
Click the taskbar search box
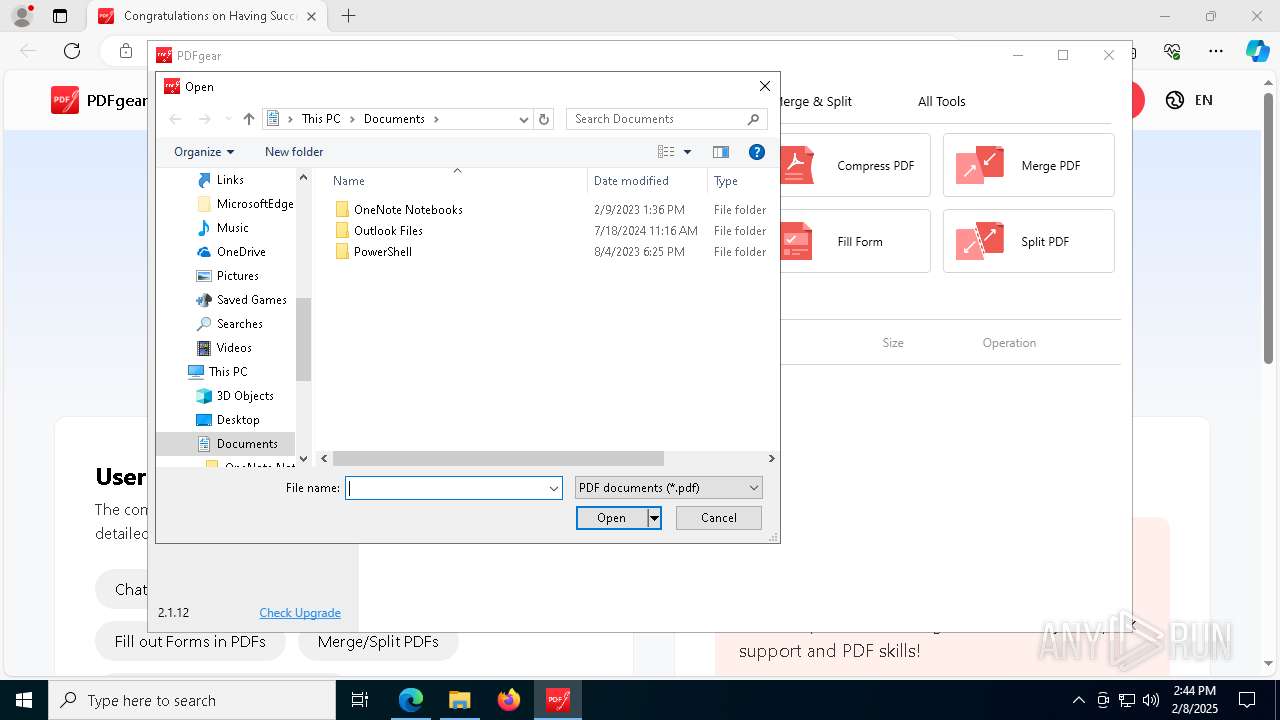click(x=192, y=700)
